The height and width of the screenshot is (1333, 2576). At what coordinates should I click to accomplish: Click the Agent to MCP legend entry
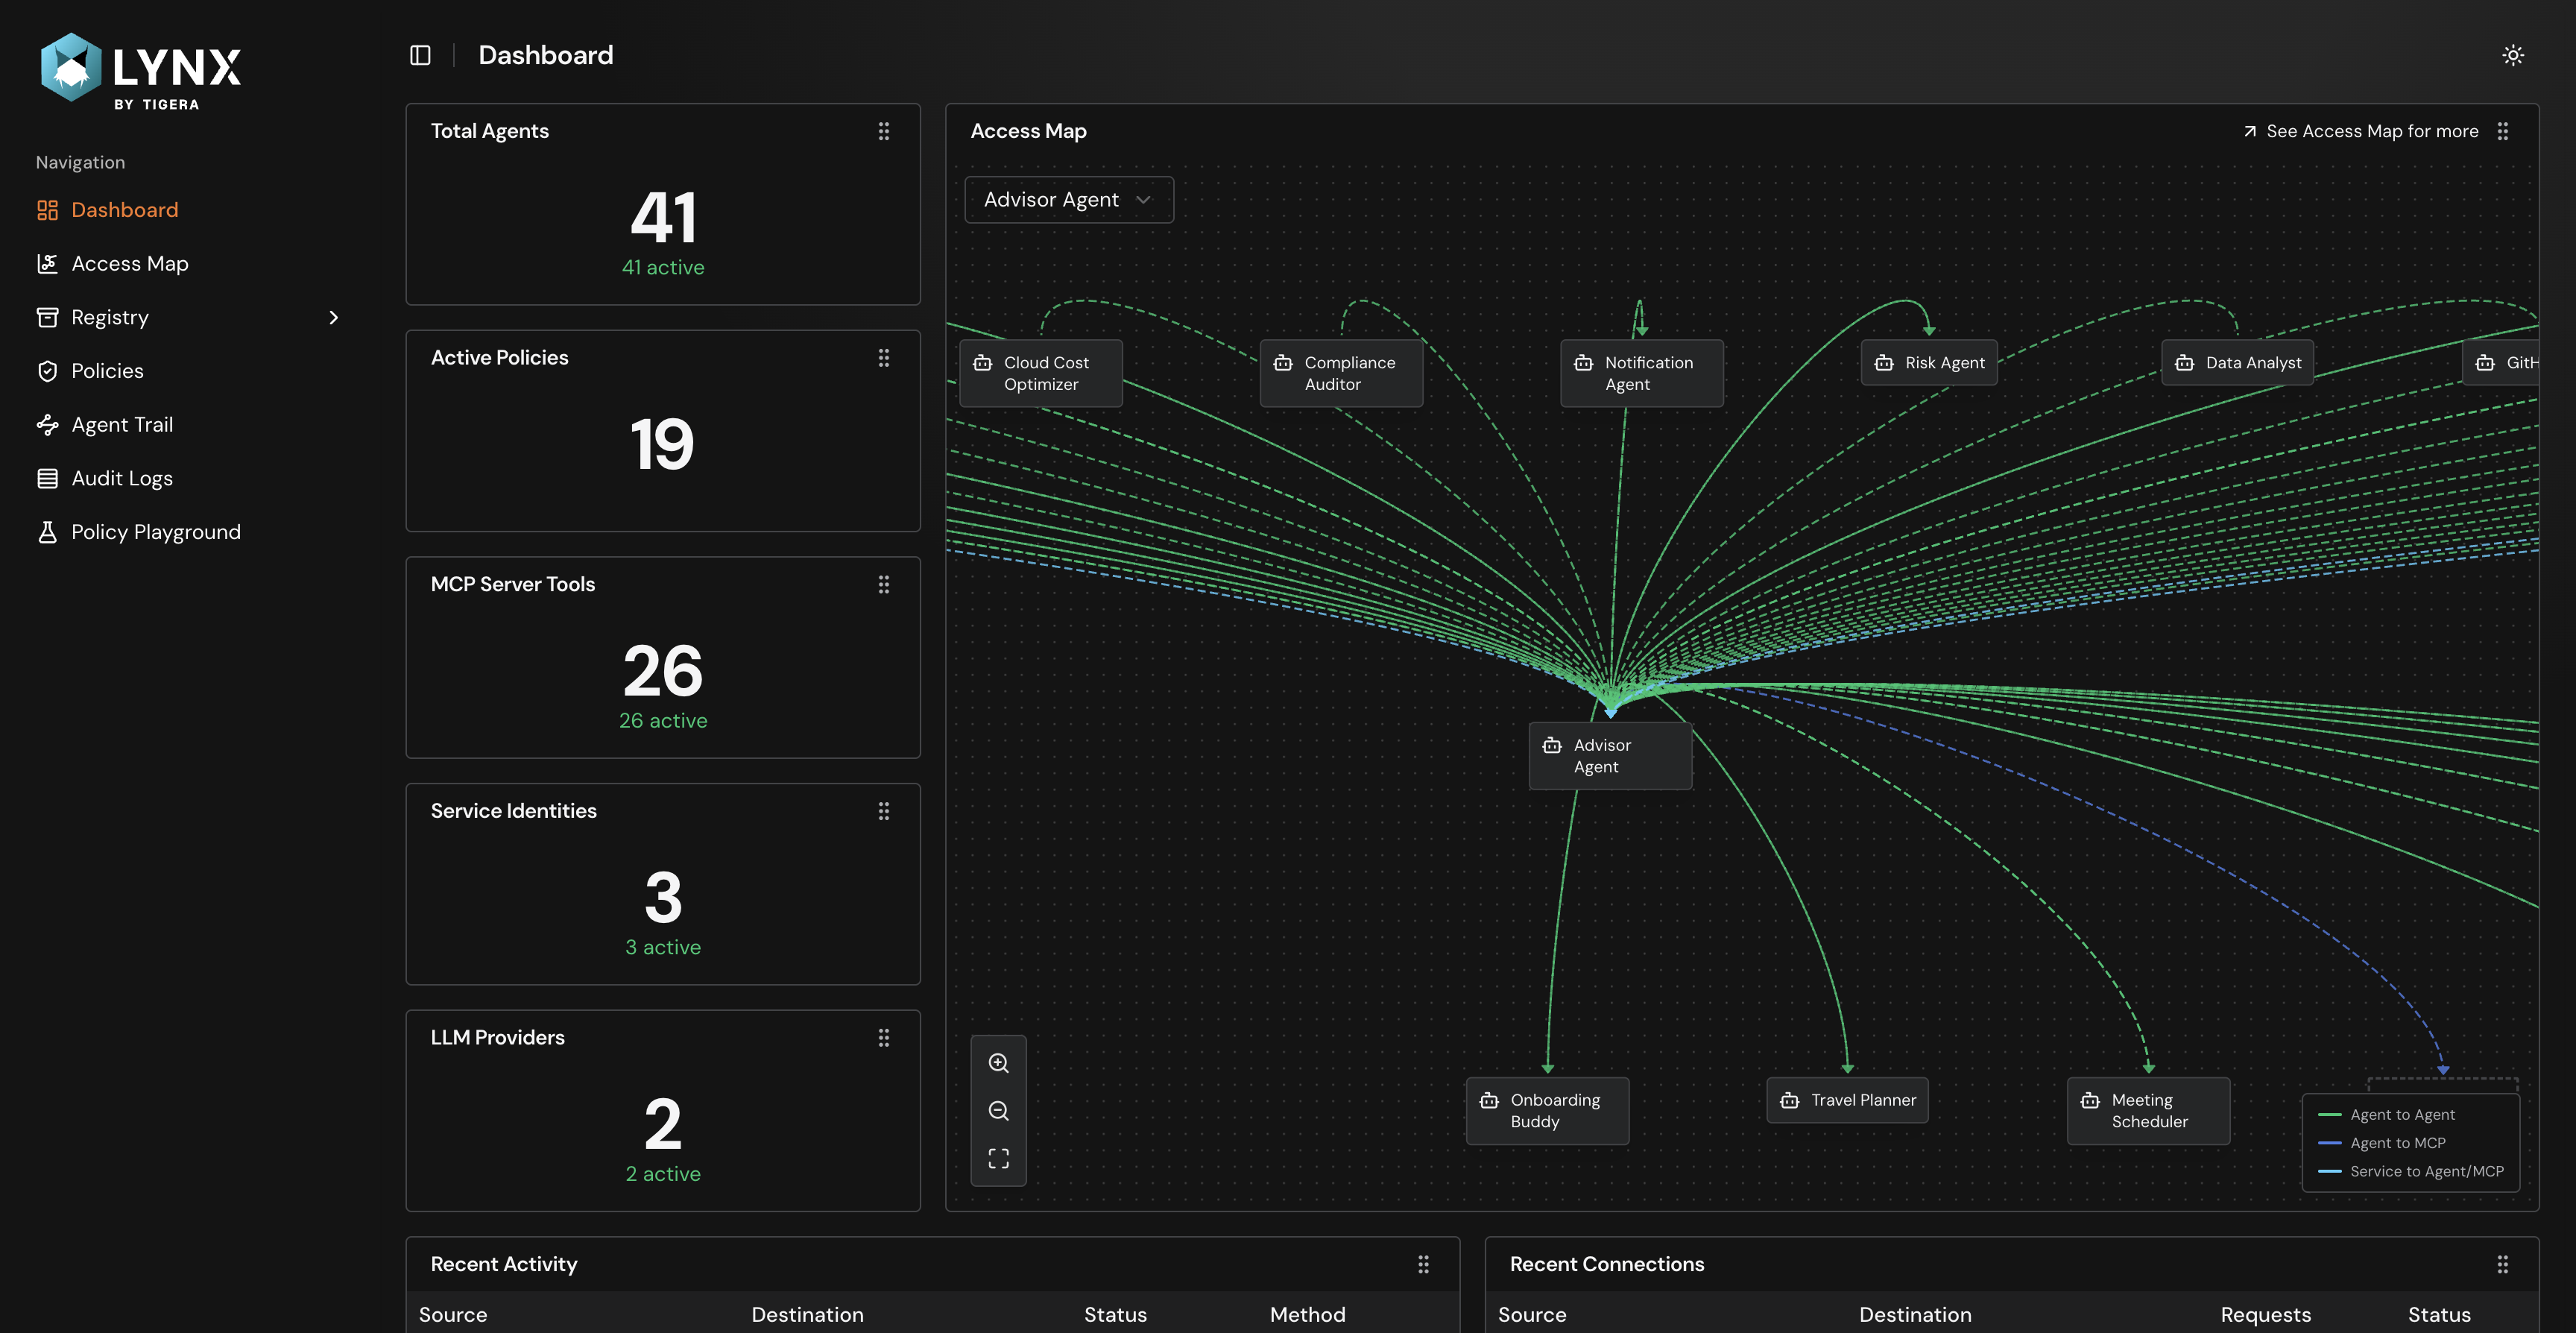[x=2382, y=1143]
